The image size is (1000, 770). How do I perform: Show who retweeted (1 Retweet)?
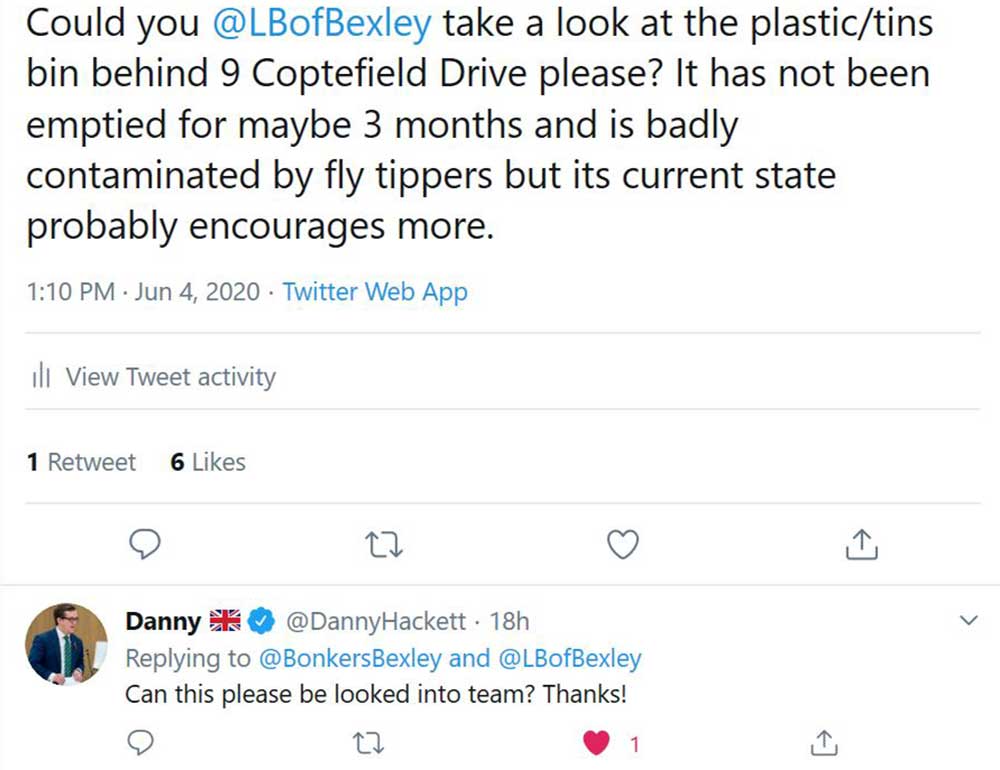coord(82,462)
